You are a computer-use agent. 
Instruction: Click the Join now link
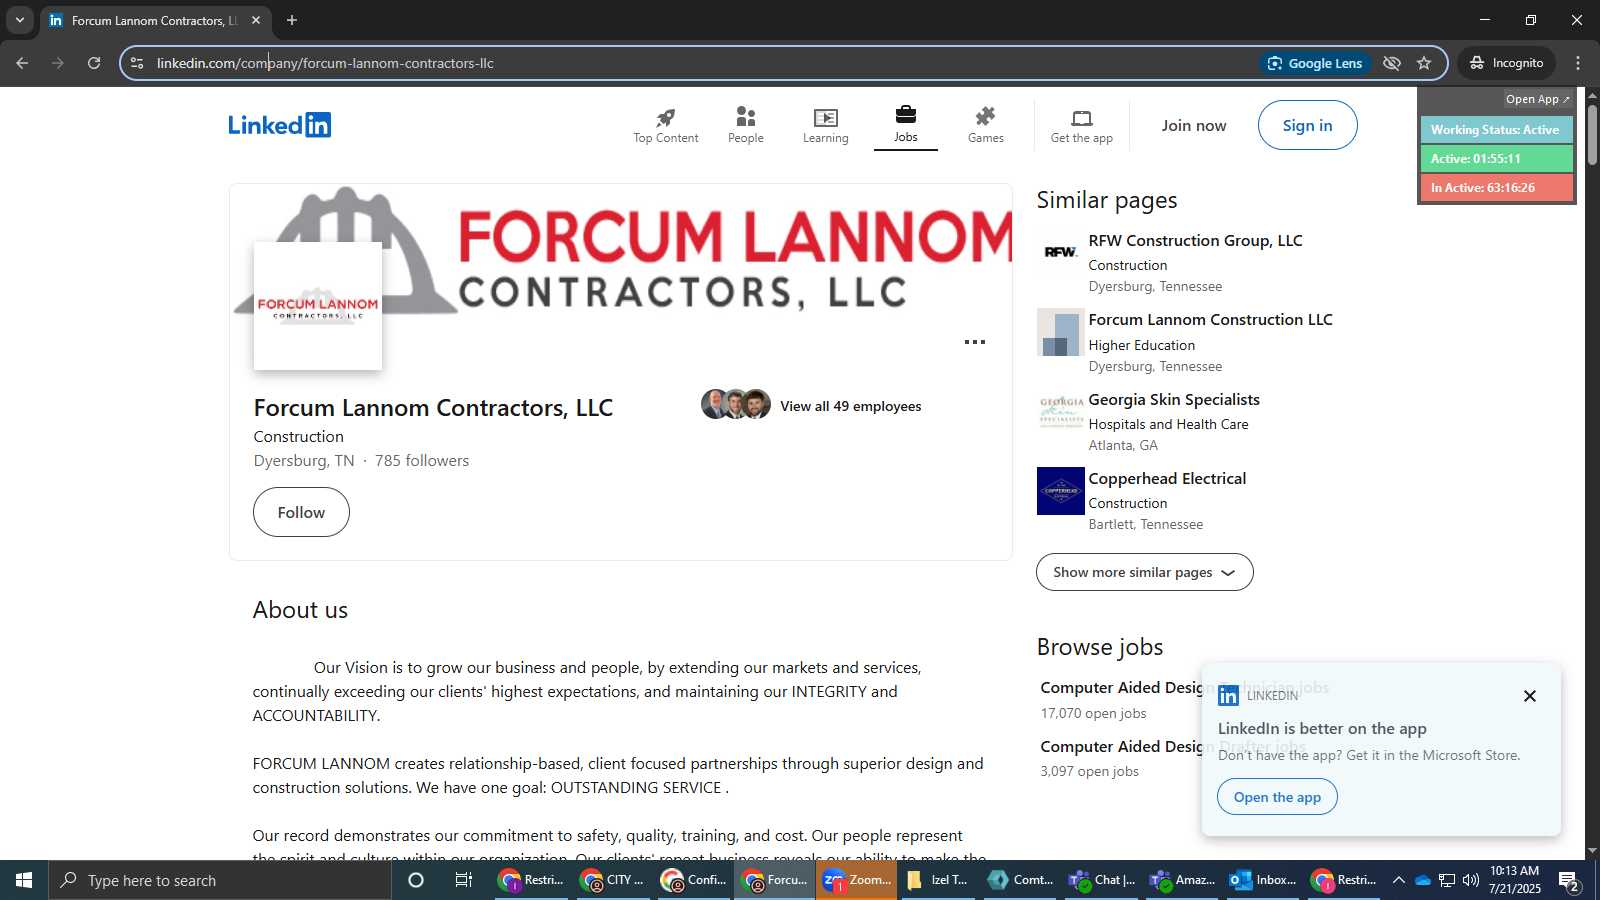(1193, 125)
